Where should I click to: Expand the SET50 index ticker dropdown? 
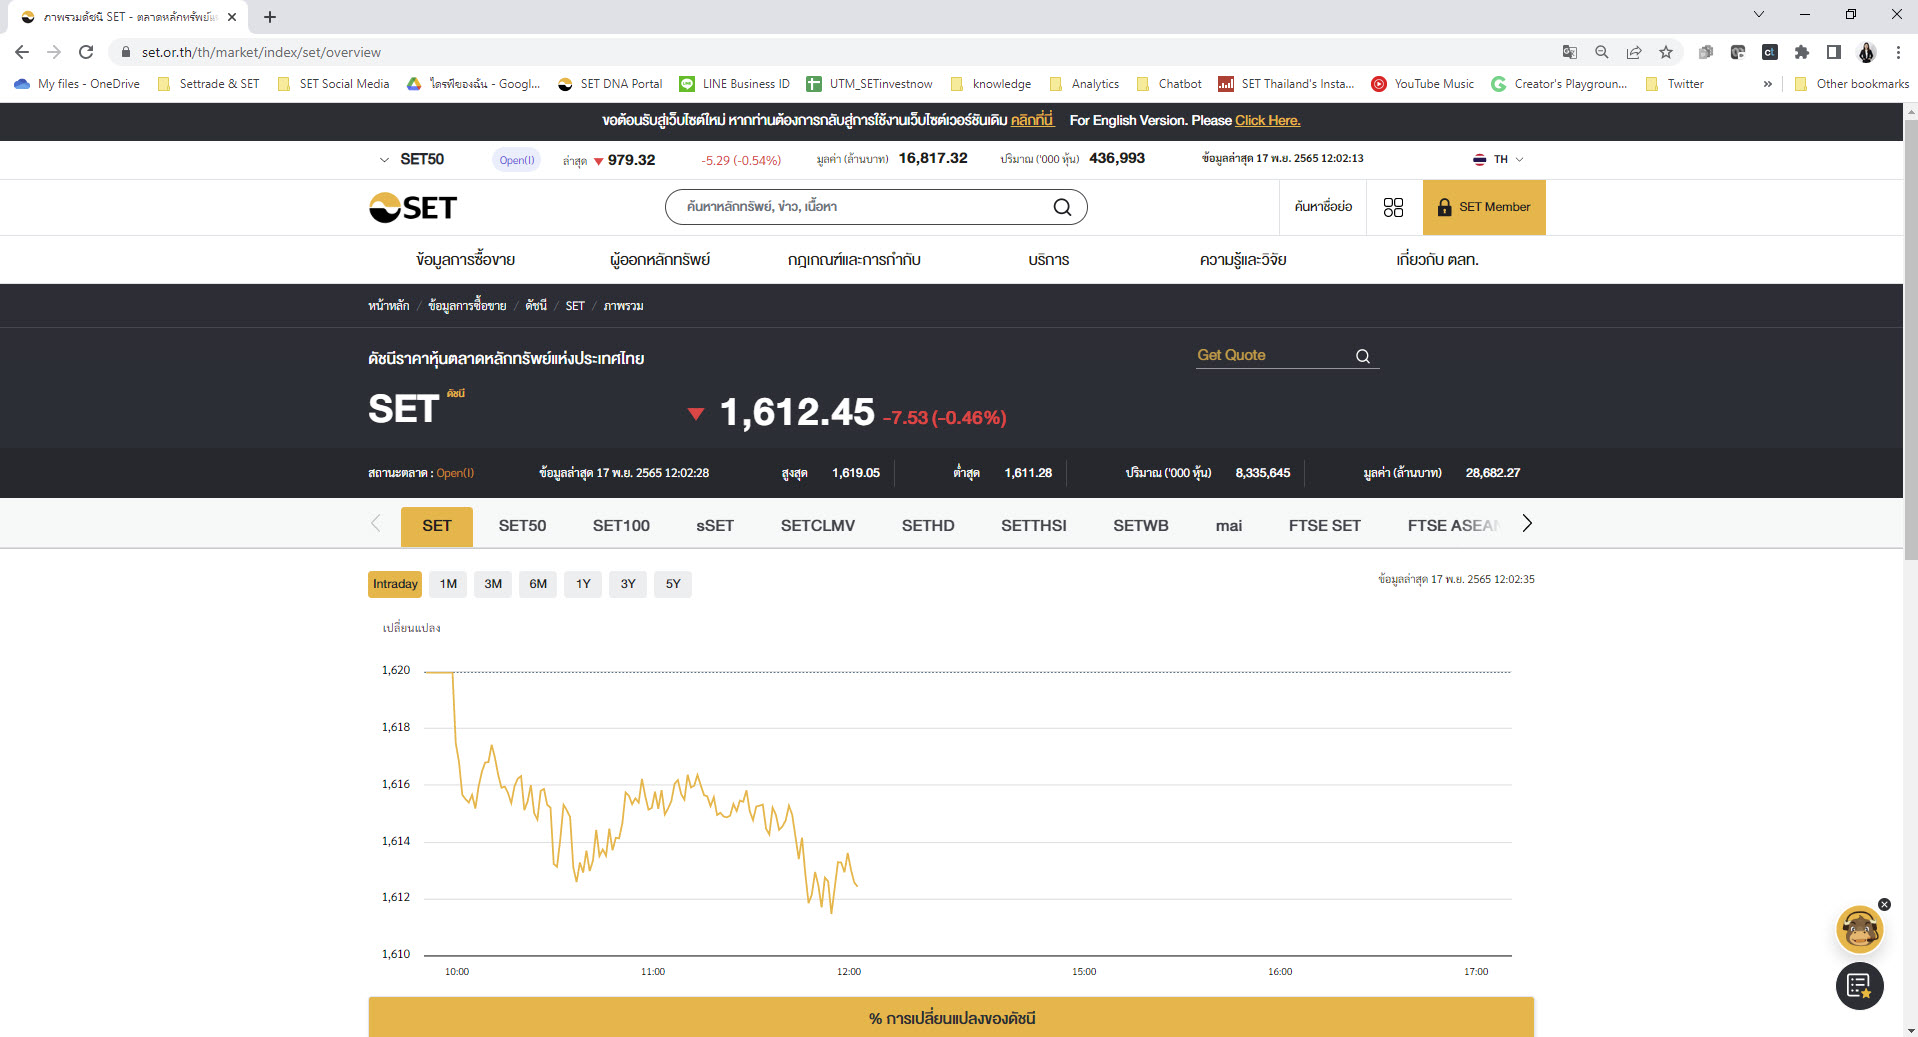point(384,160)
